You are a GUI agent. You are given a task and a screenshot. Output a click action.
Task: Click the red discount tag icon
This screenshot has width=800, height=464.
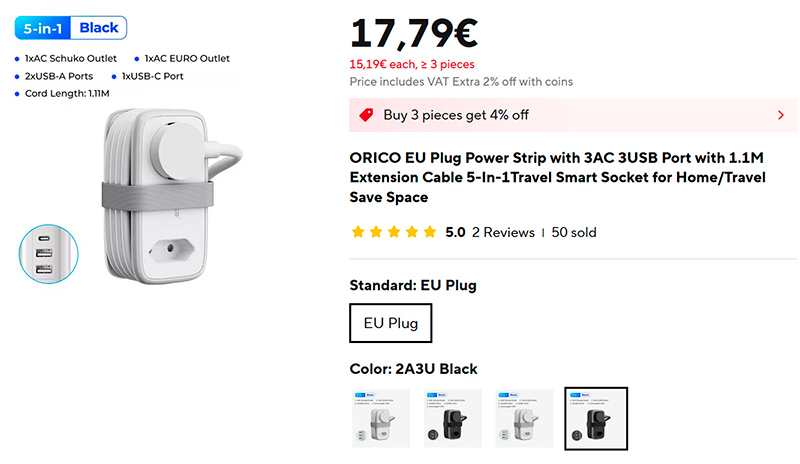[366, 115]
